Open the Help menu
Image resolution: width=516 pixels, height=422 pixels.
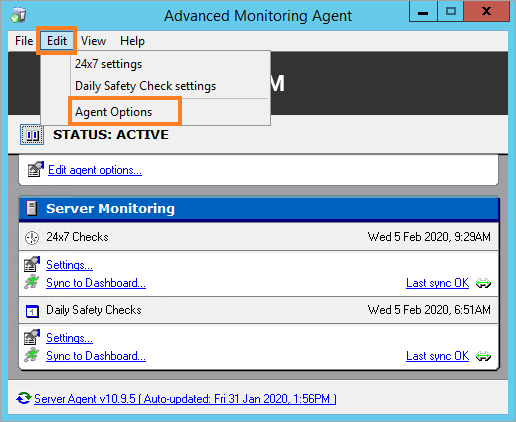coord(132,41)
